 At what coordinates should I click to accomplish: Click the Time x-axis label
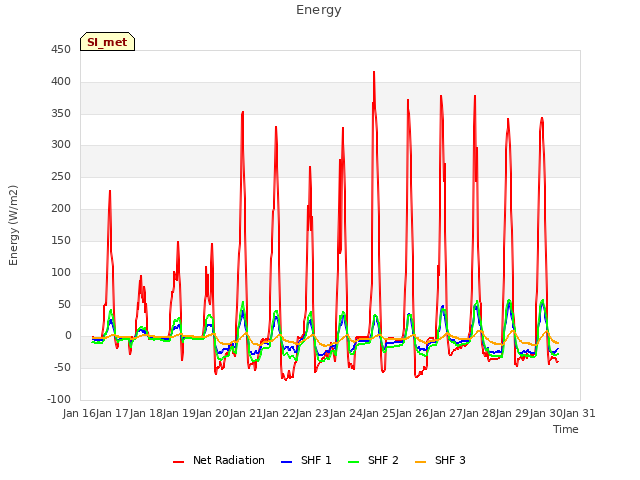(x=566, y=429)
